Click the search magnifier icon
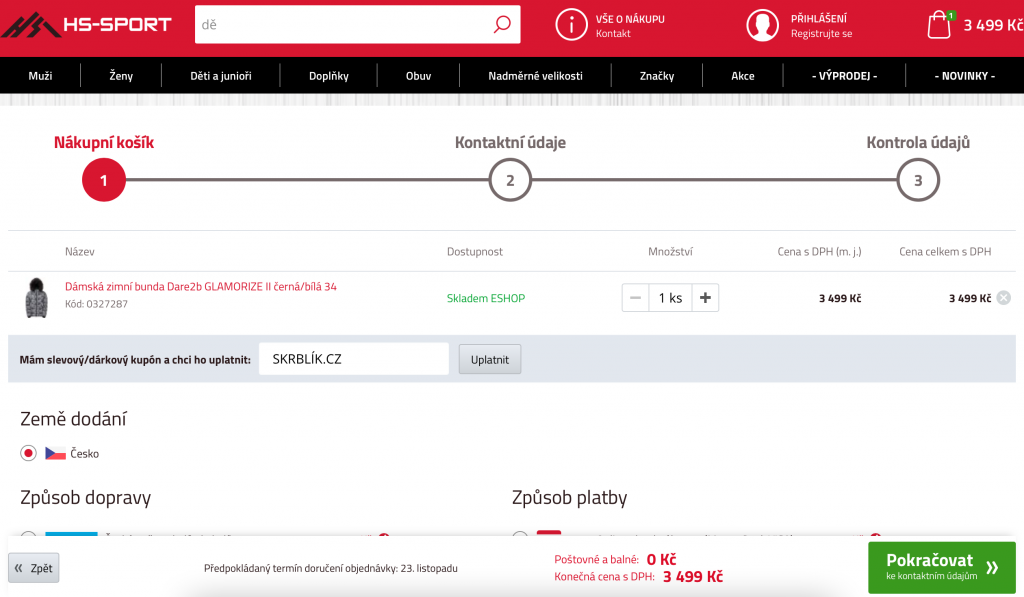This screenshot has width=1024, height=597. 502,25
